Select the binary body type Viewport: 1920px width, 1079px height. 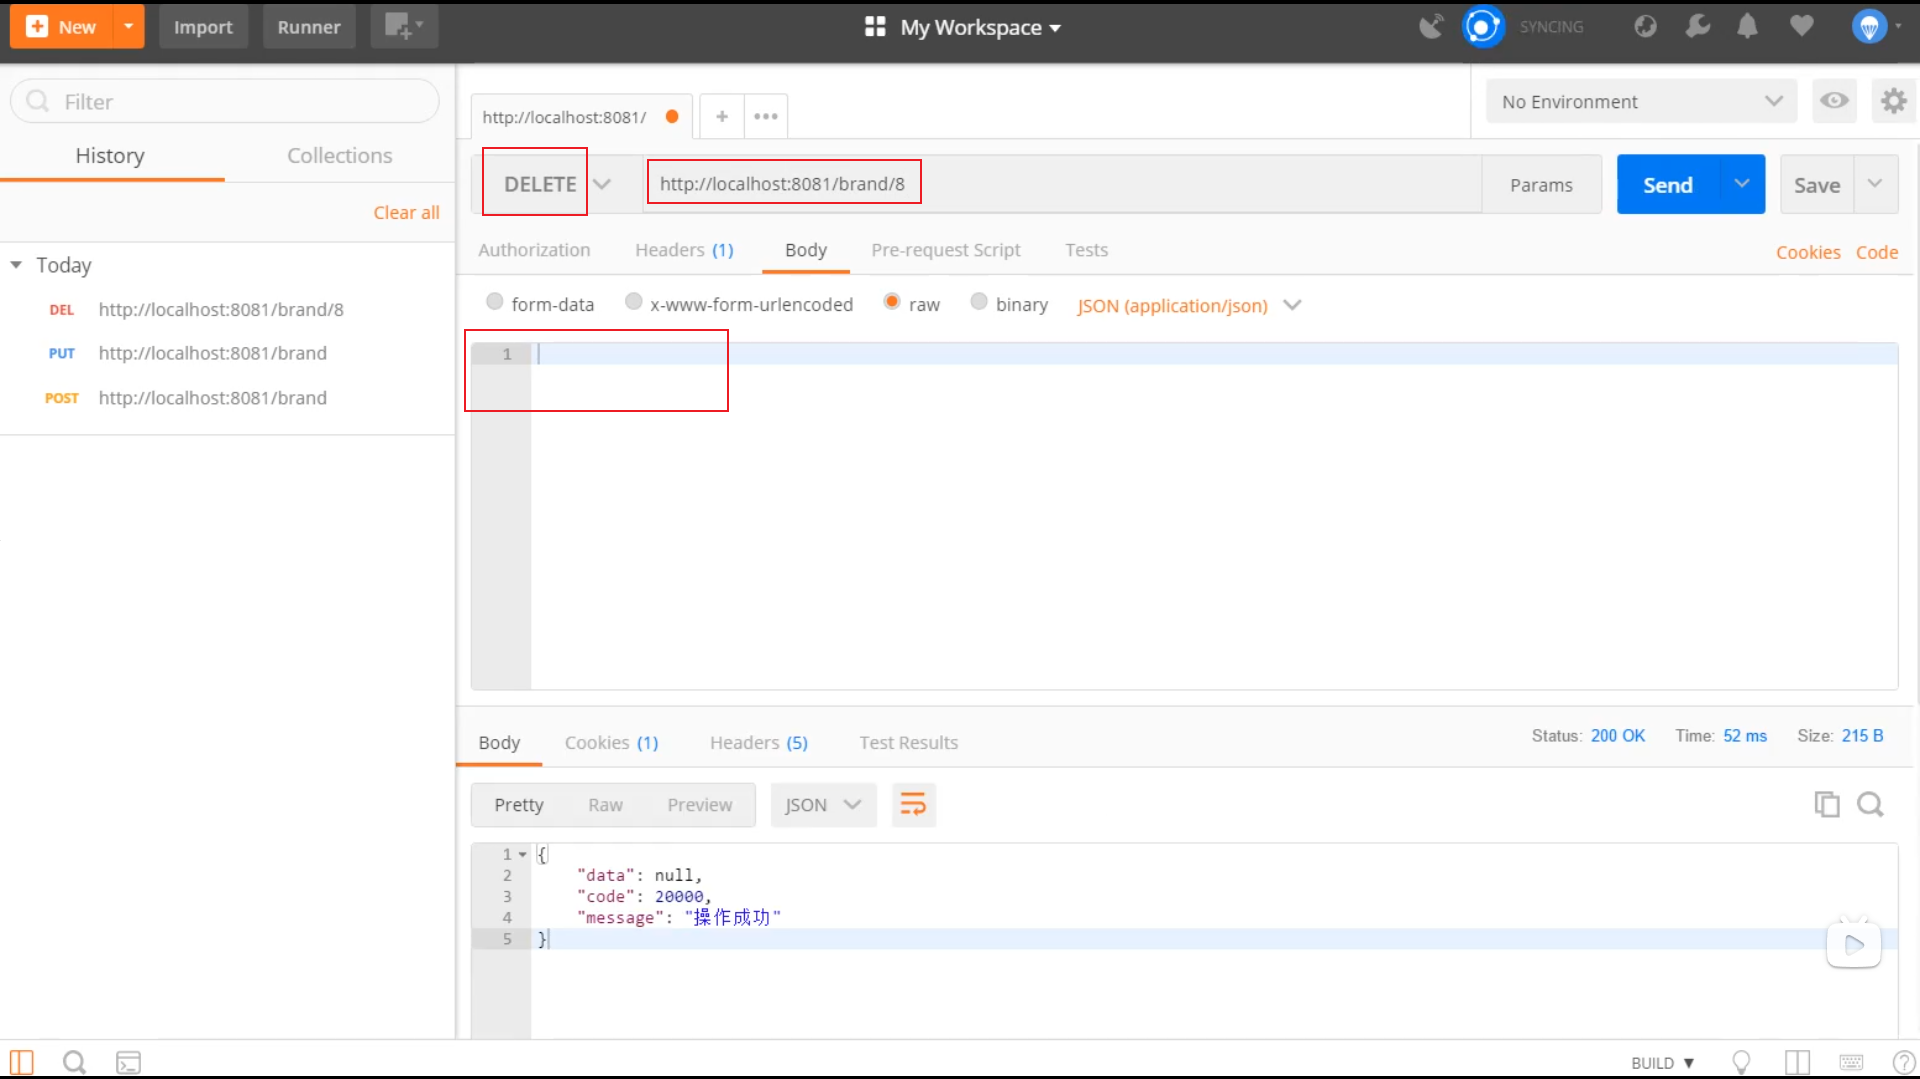(979, 302)
